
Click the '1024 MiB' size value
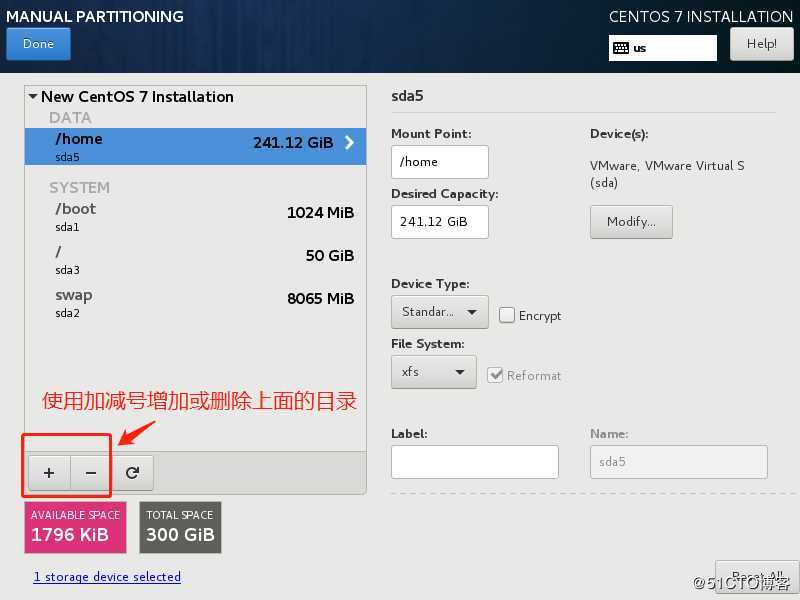[x=320, y=213]
